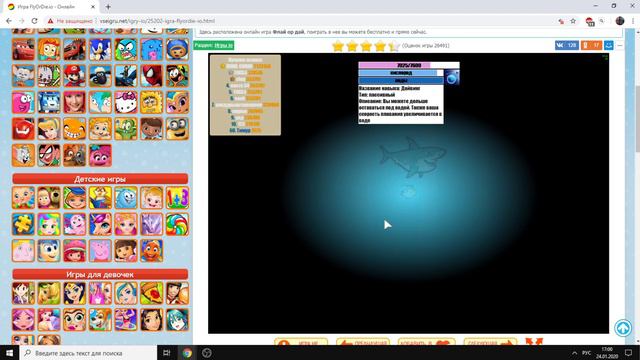Screen dimensions: 640x360
Task: Open the Shaun the Sheep game thumbnail
Action: [x=100, y=76]
